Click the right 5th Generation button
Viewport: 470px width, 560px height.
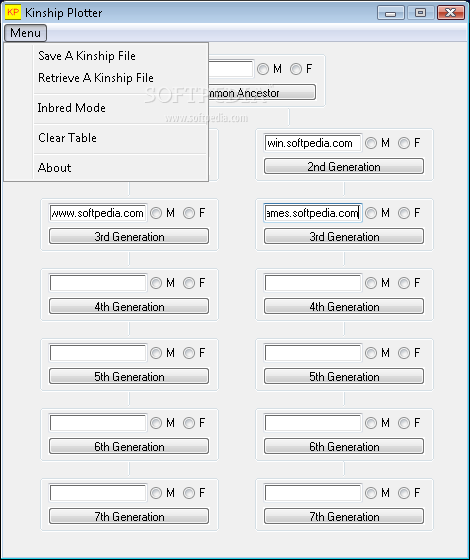344,376
